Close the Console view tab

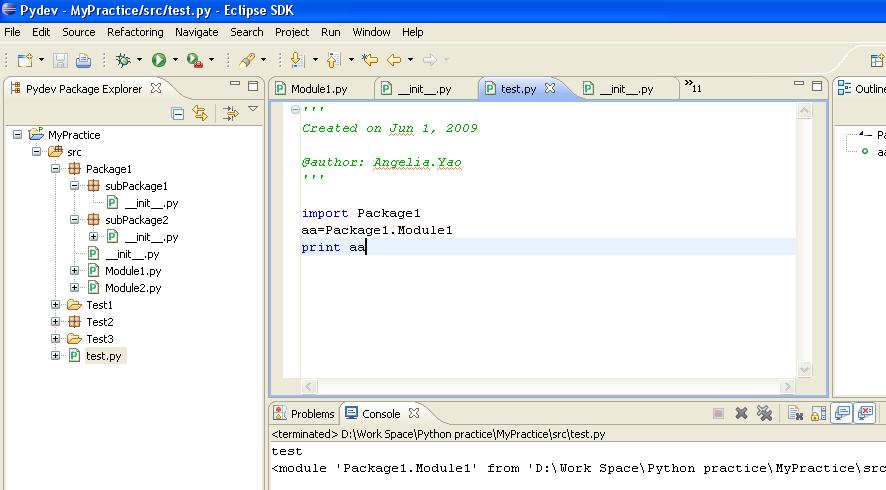click(x=414, y=413)
